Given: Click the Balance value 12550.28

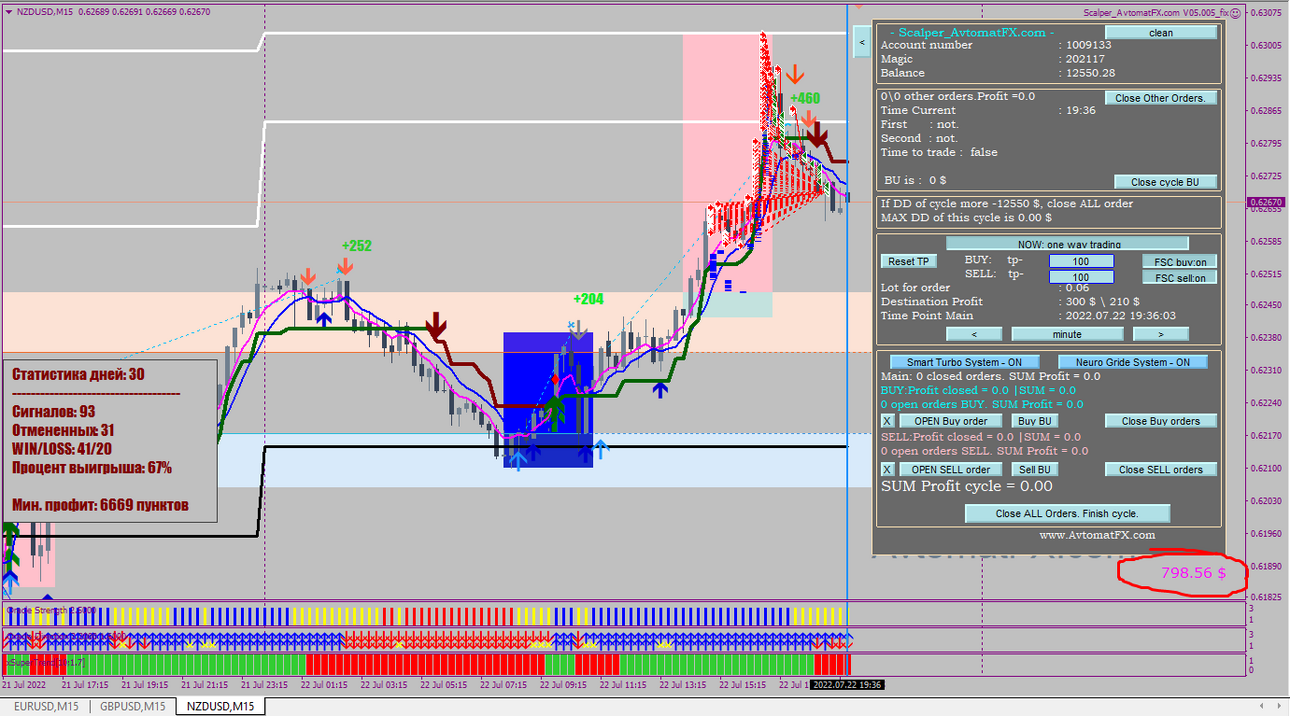Looking at the screenshot, I should [x=1092, y=73].
